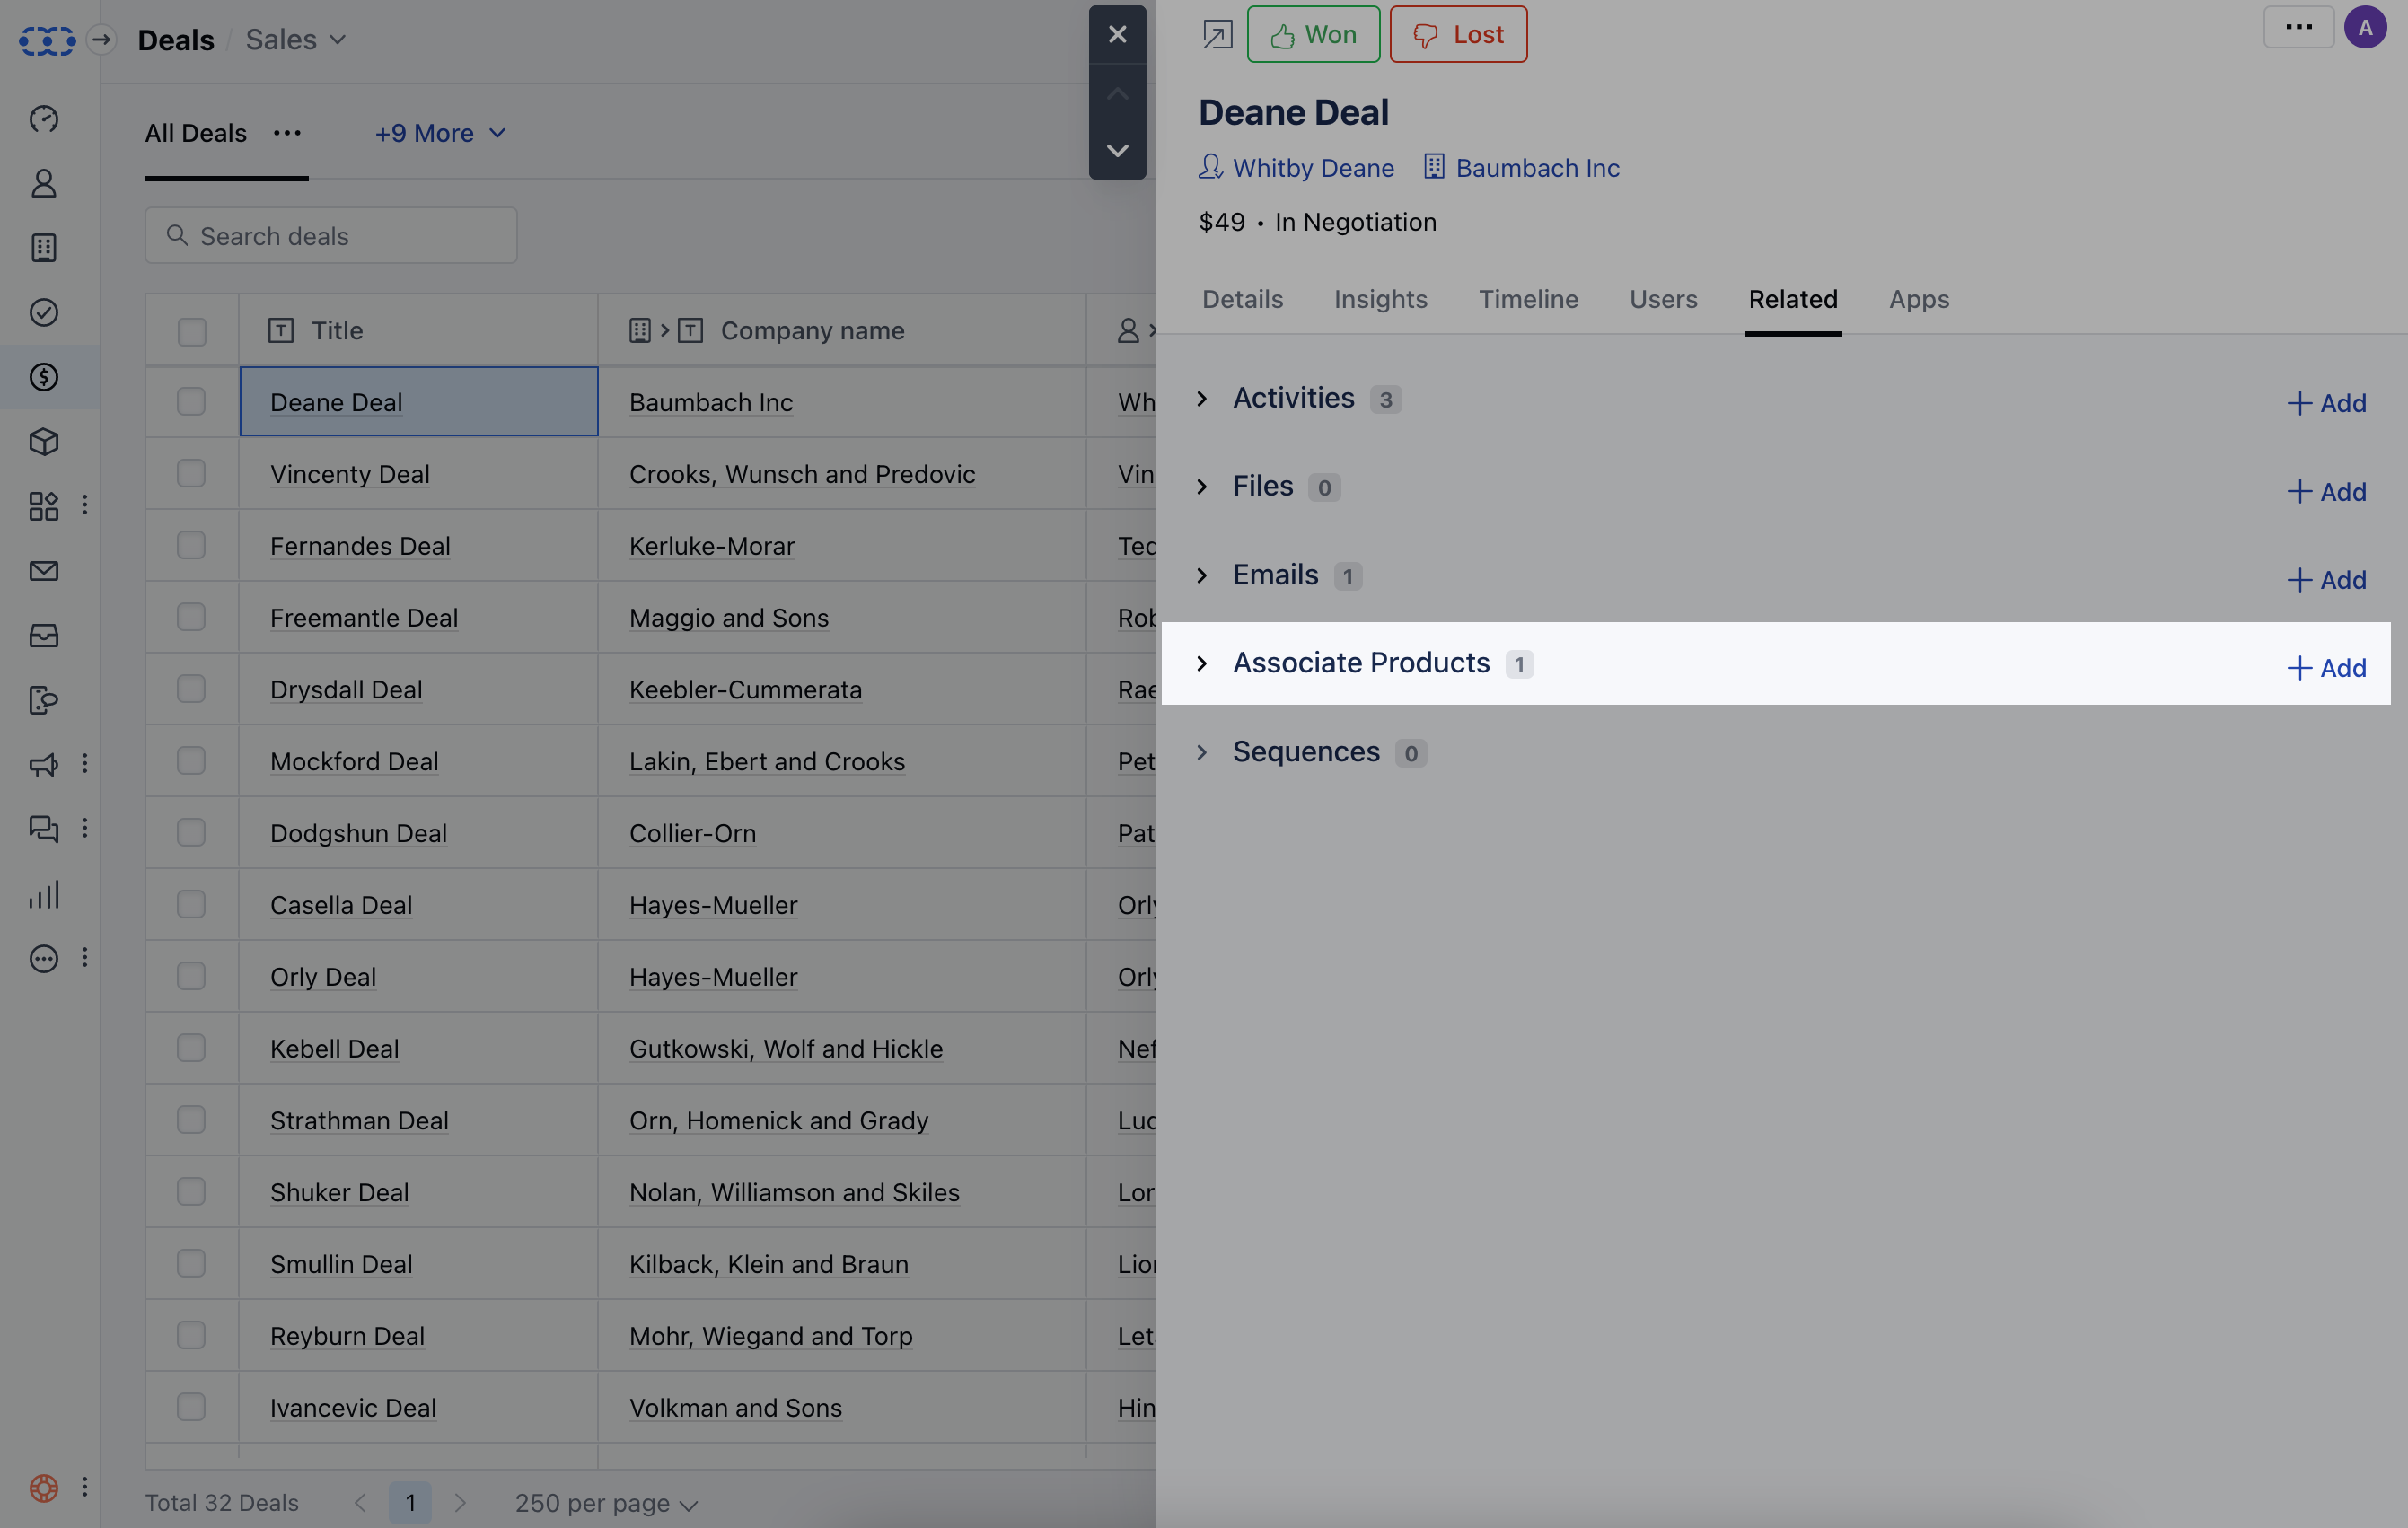Open Activities checkmark icon in sidebar

(x=44, y=312)
